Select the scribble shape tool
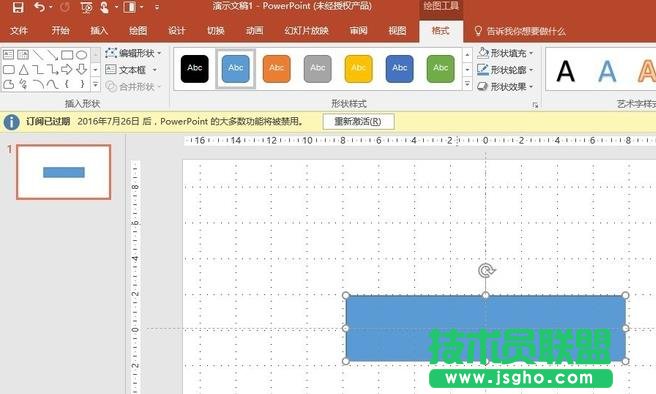This screenshot has width=656, height=394. (23, 84)
